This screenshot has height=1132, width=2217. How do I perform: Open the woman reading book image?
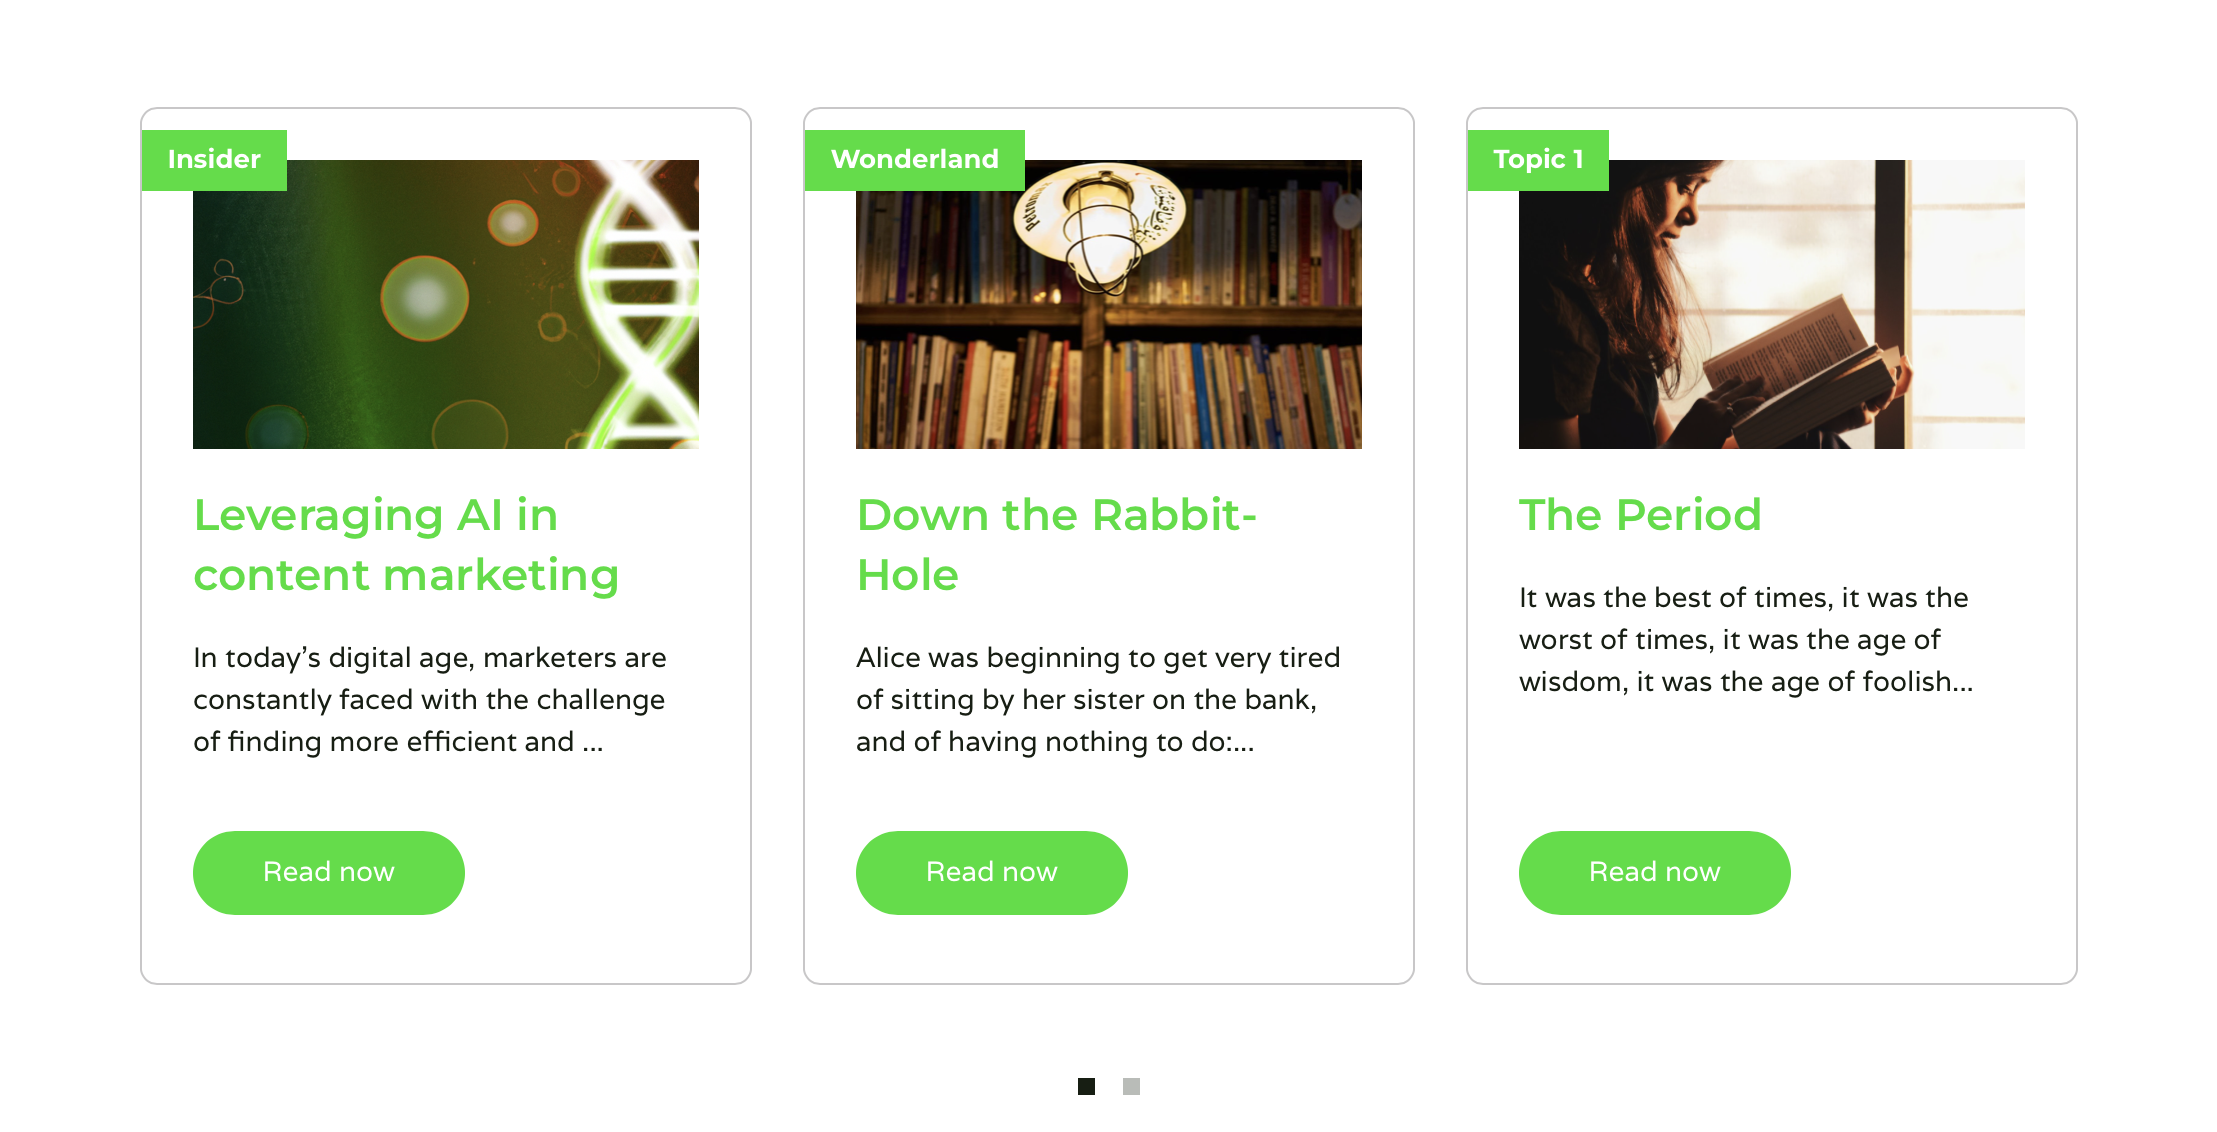click(1772, 304)
